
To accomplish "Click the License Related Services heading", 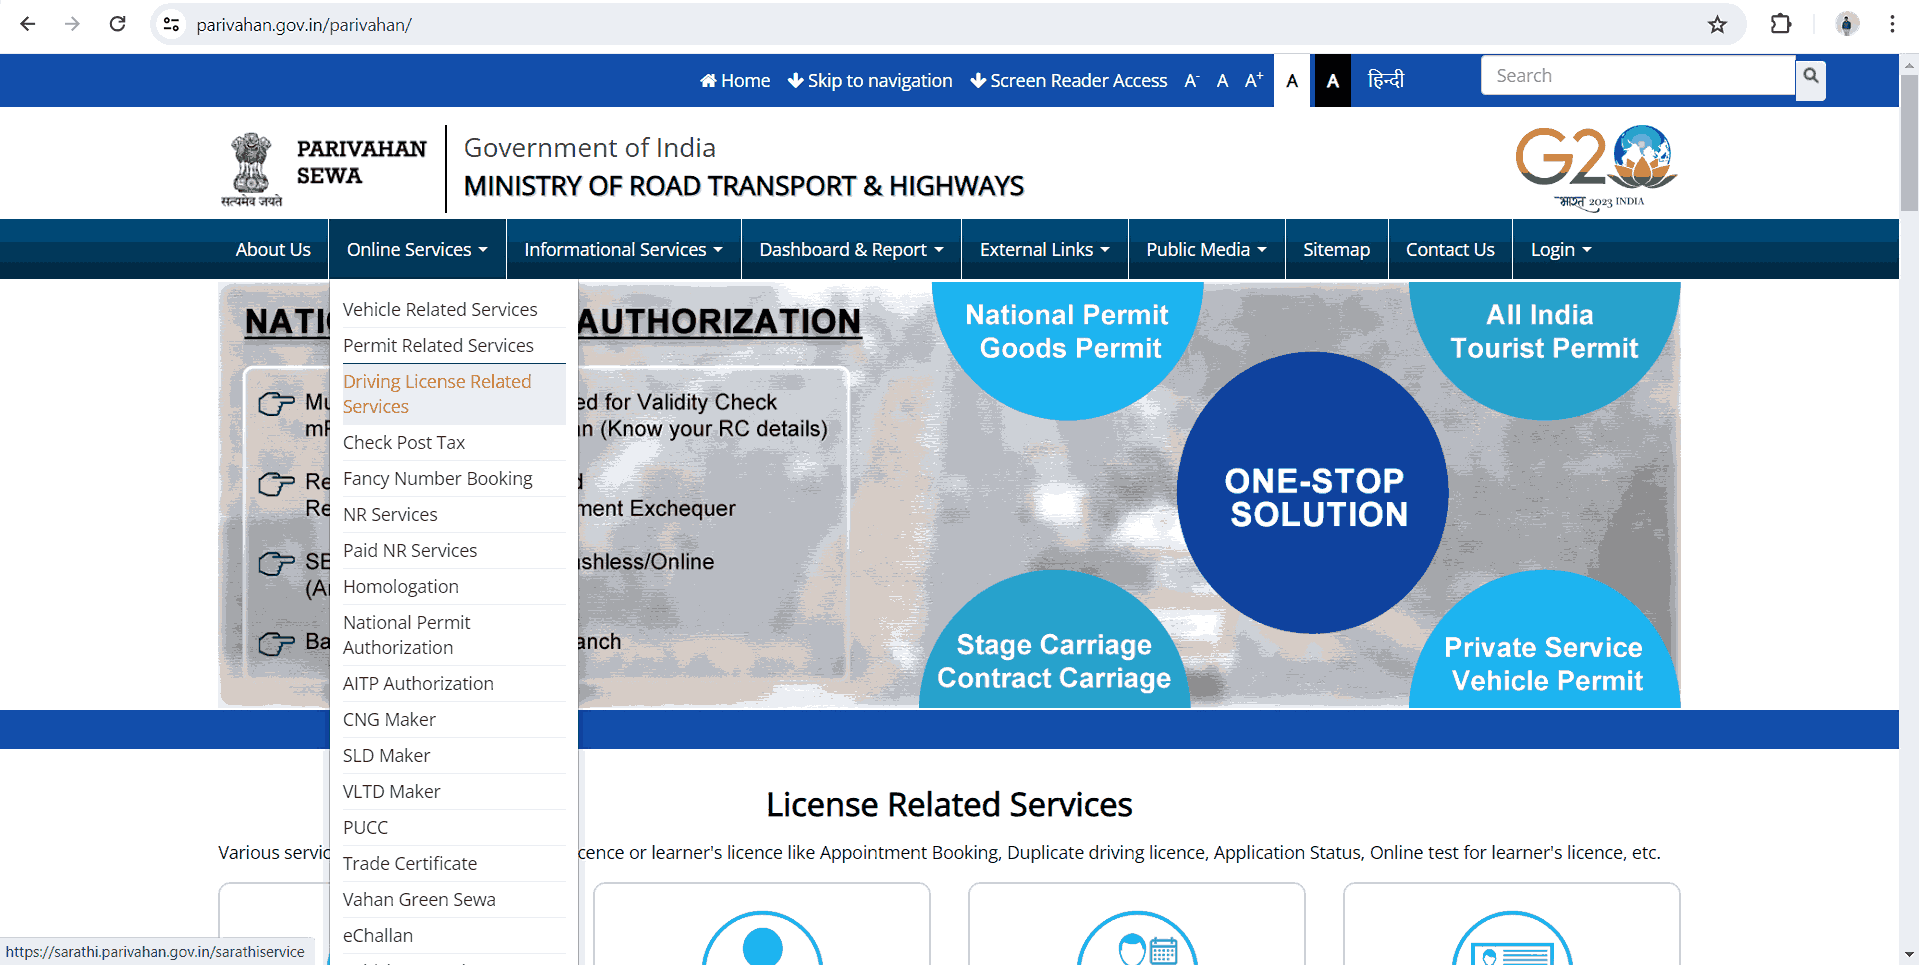I will 949,805.
